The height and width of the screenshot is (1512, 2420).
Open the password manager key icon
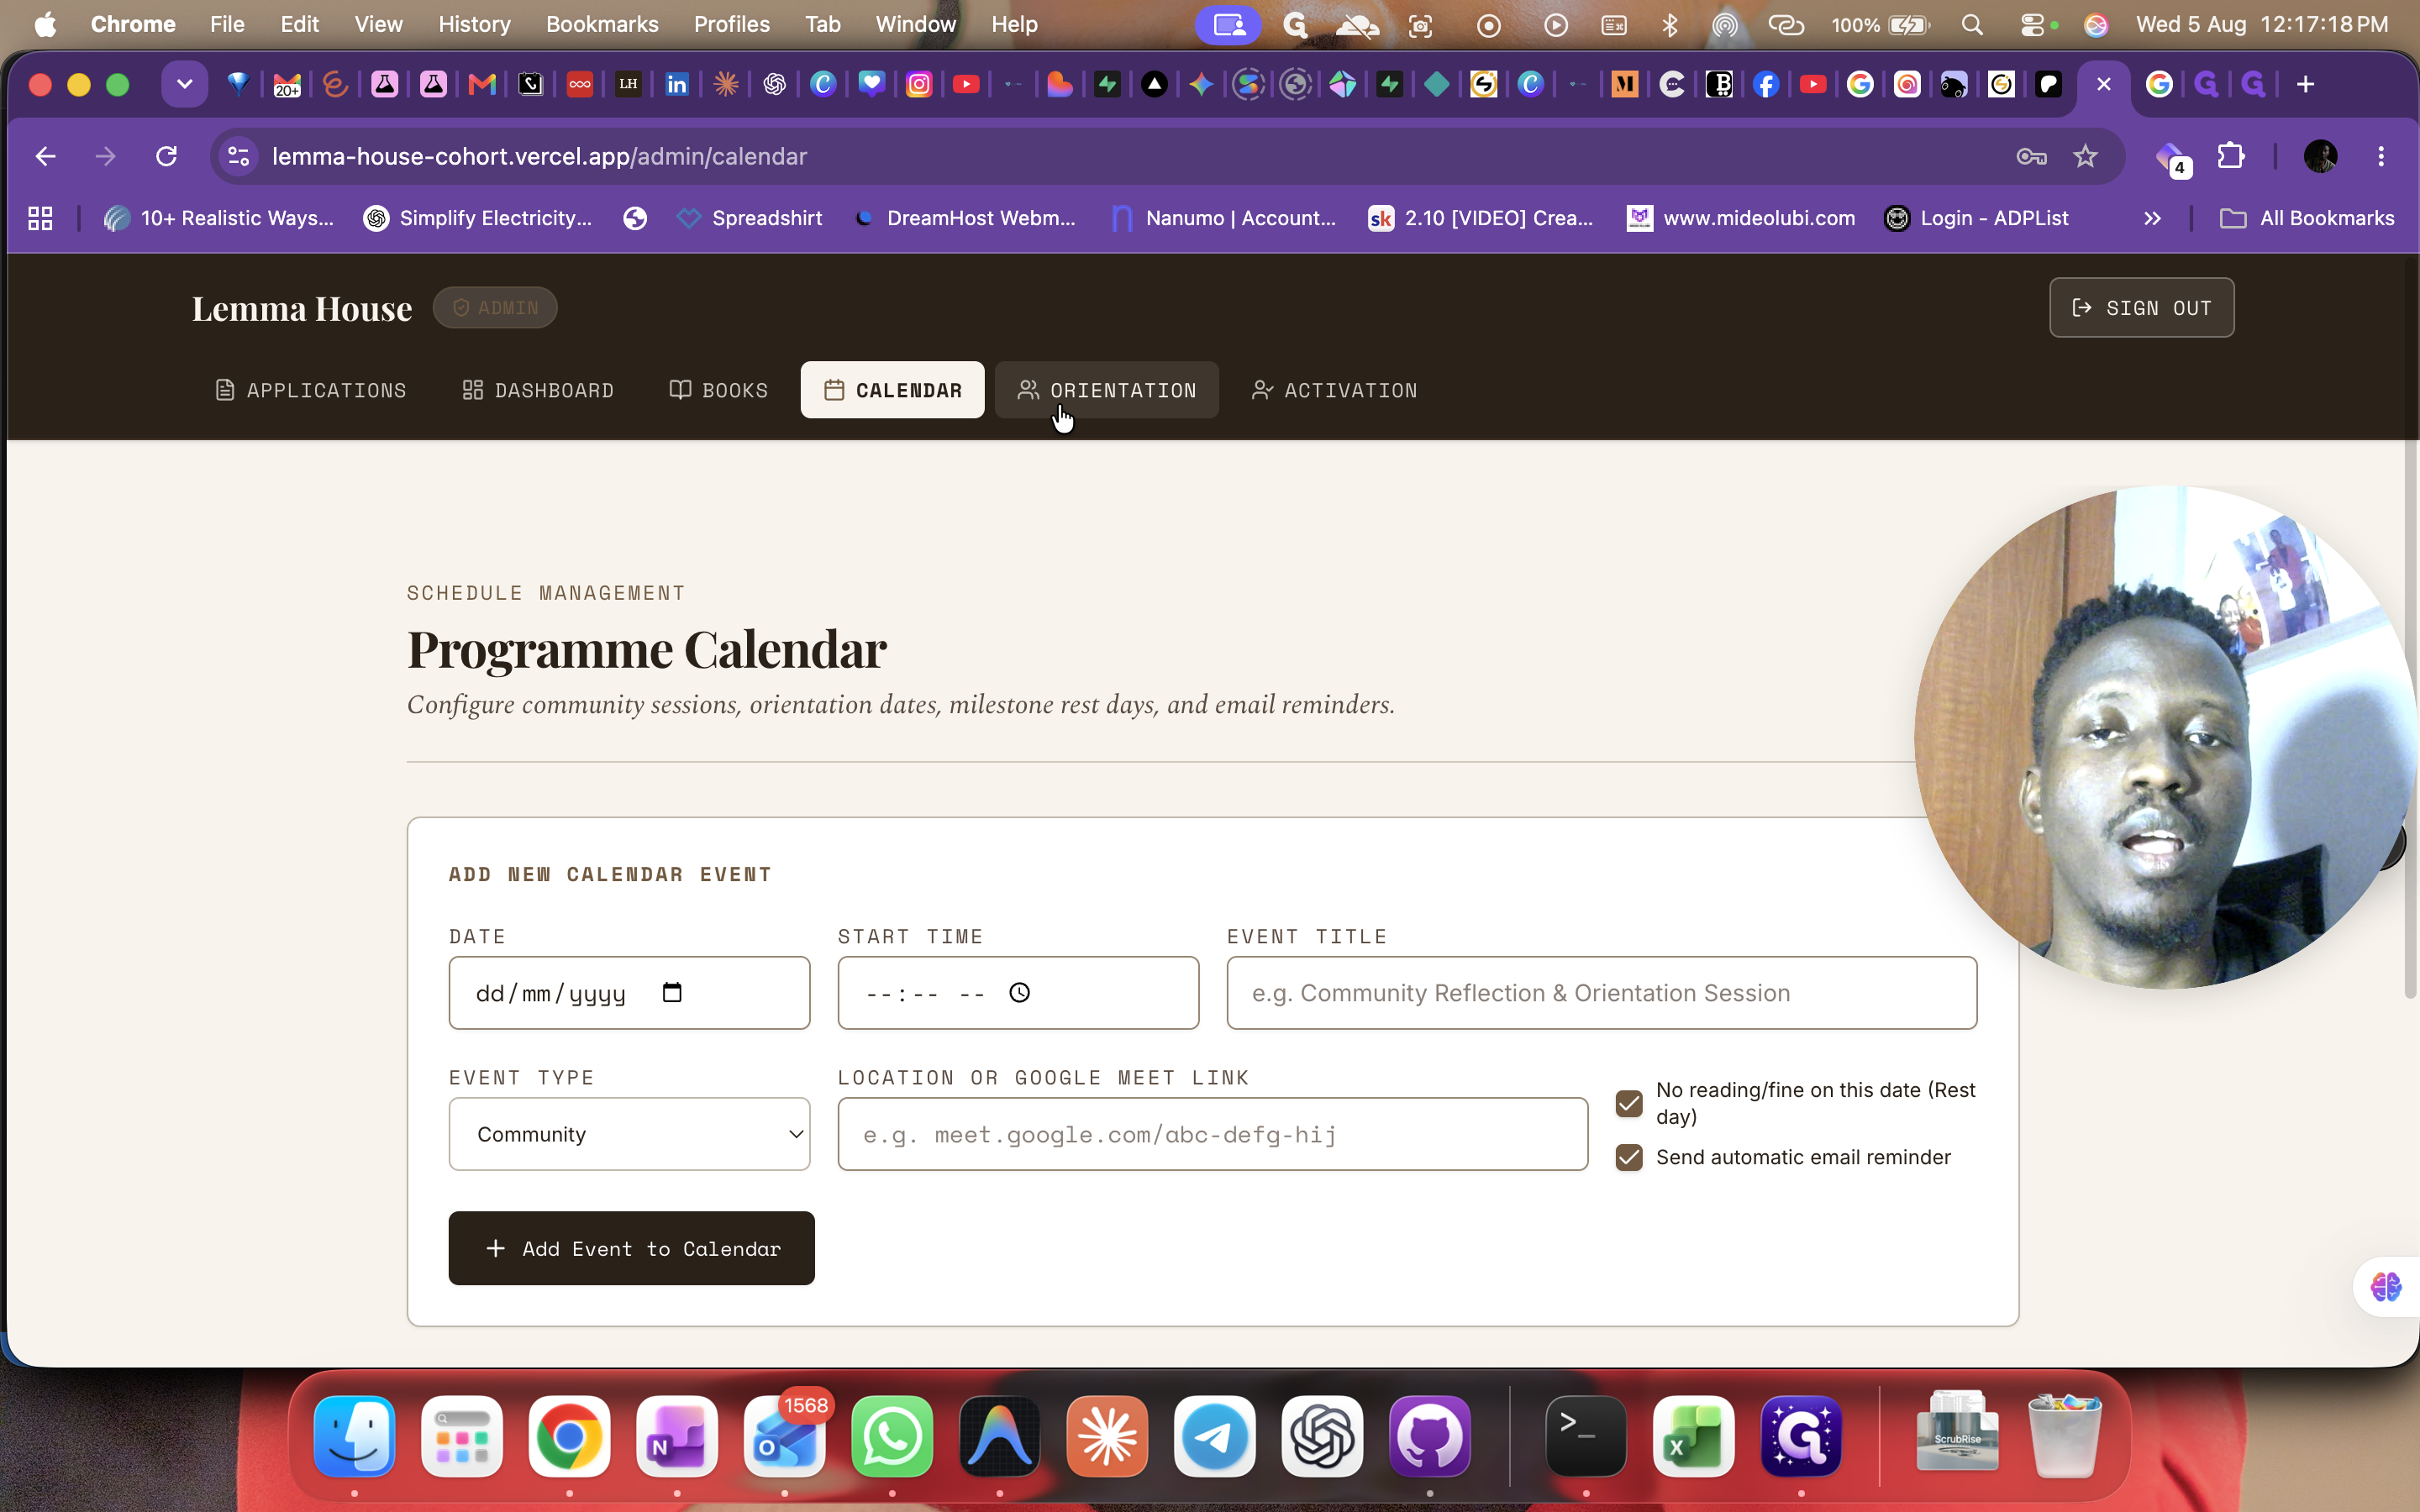tap(2031, 156)
